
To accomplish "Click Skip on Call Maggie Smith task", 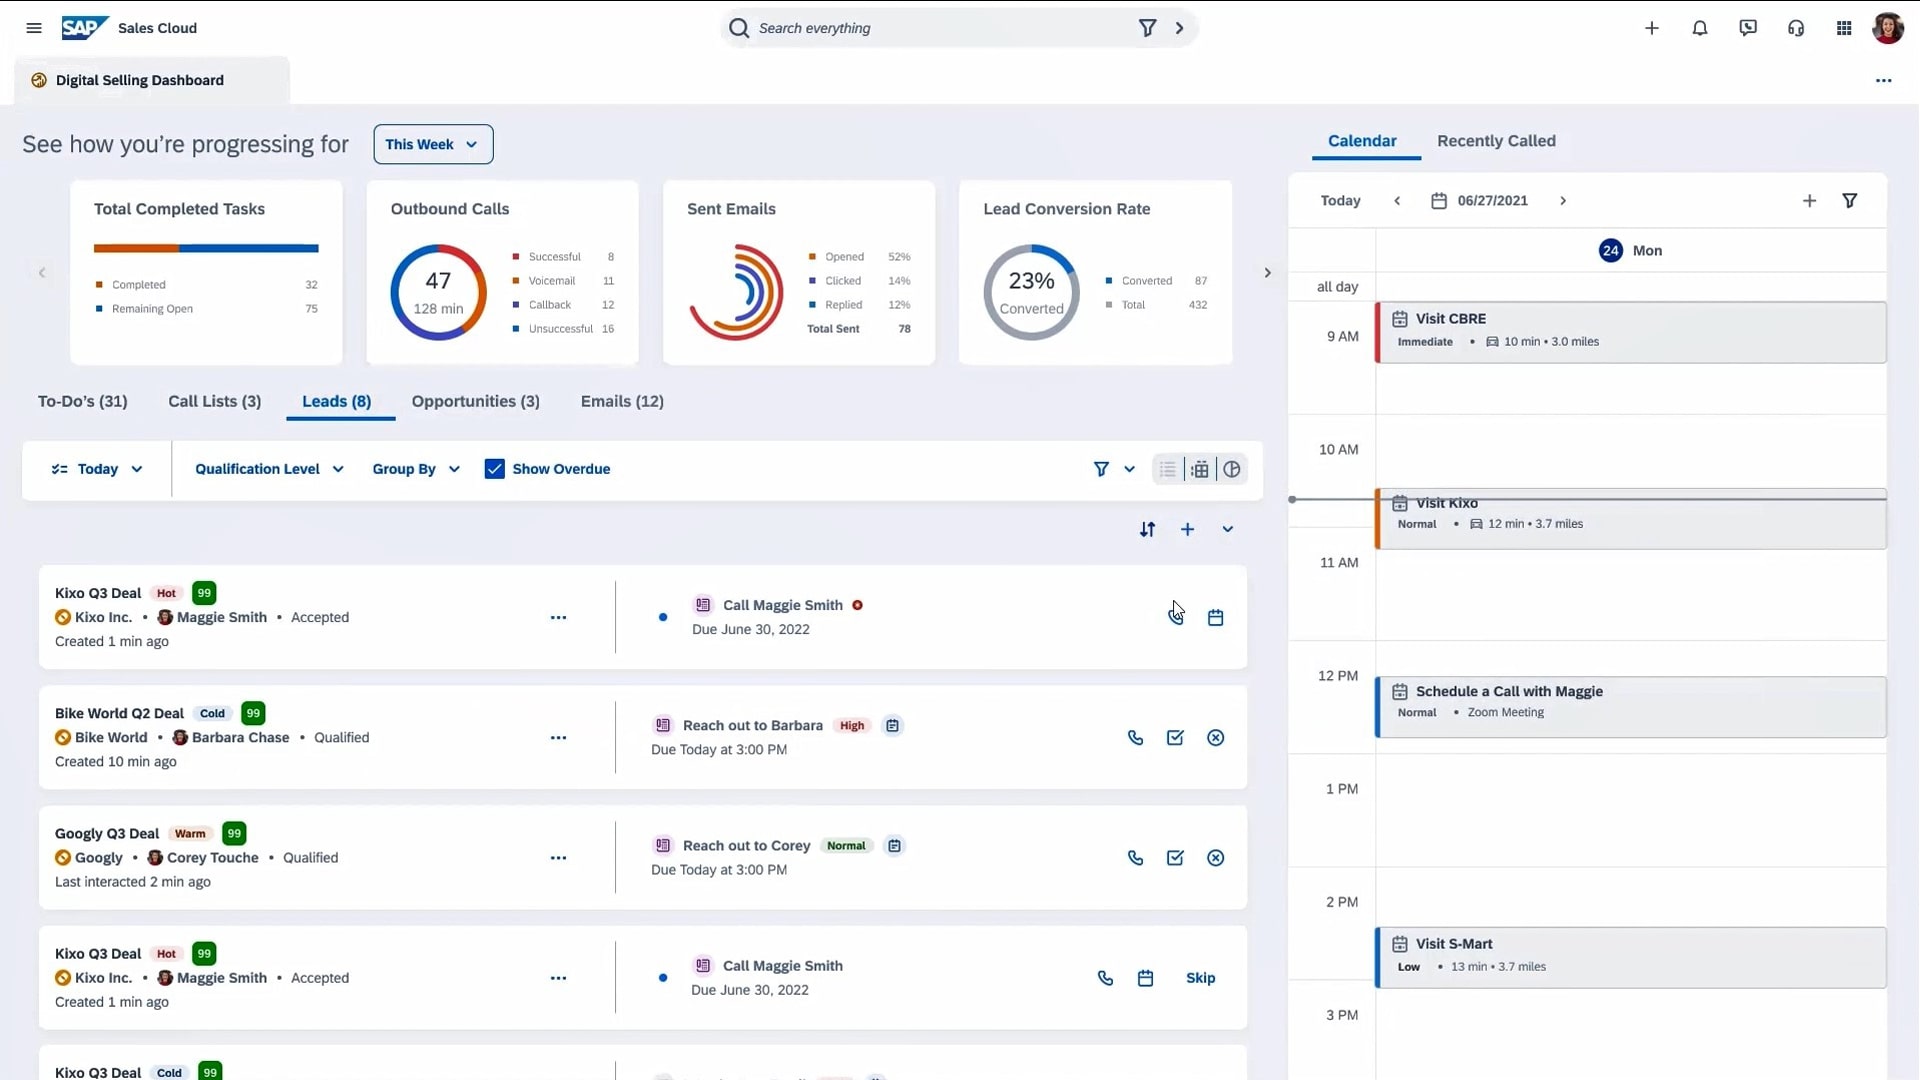I will (1200, 978).
